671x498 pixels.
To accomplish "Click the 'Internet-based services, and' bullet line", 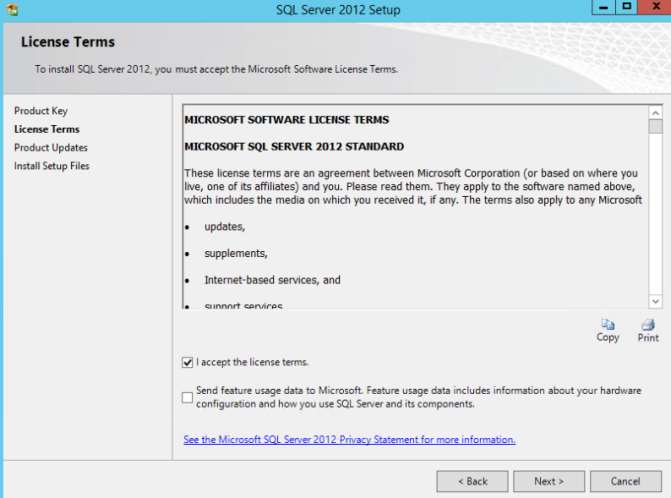I will [273, 280].
